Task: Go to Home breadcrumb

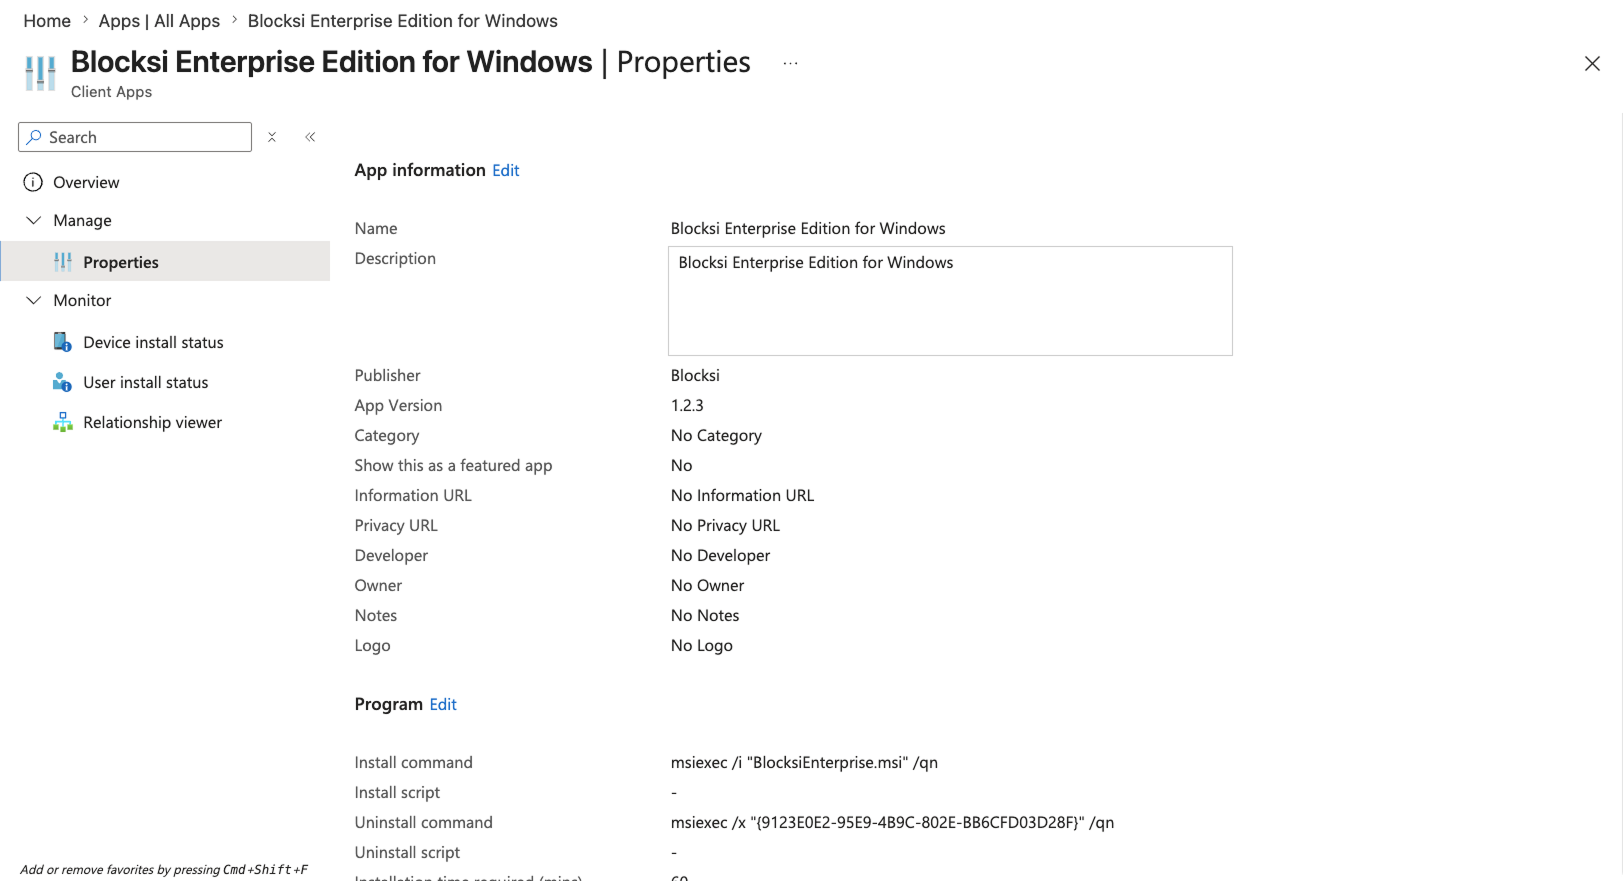Action: point(47,21)
